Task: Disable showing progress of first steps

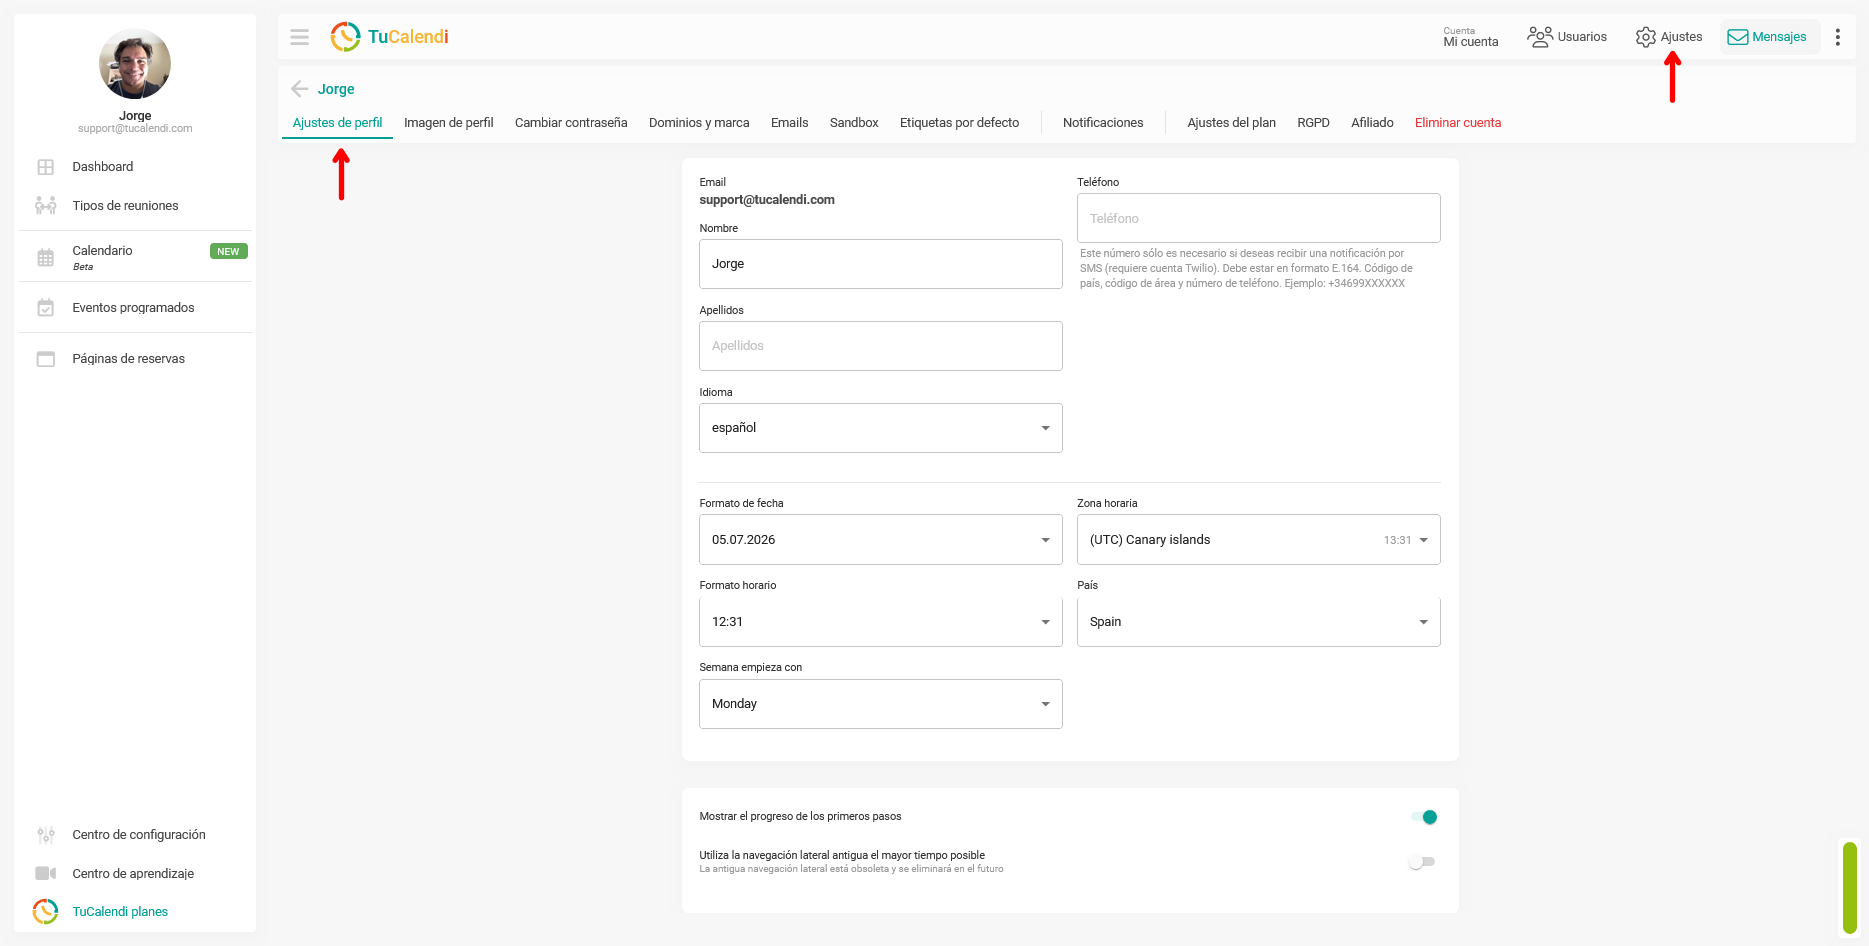Action: click(x=1424, y=817)
